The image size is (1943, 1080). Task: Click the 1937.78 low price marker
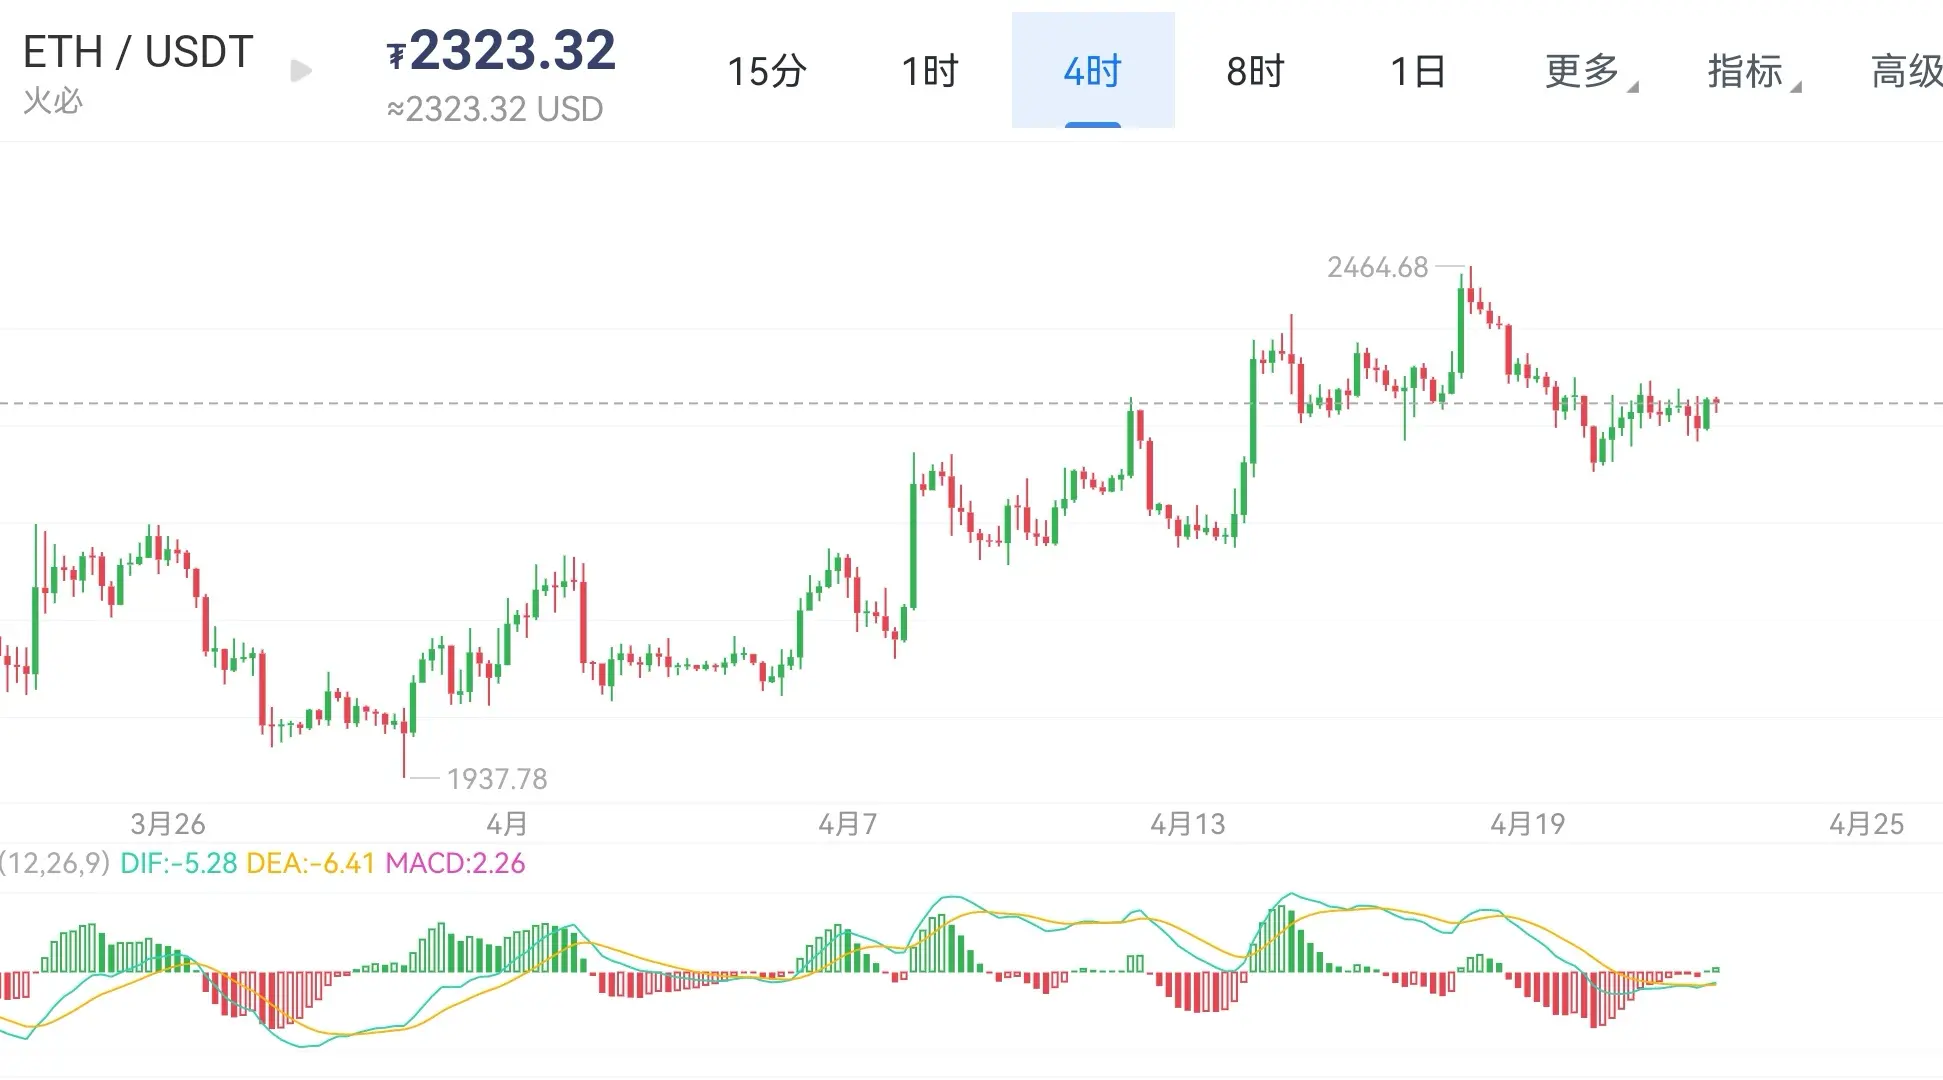point(497,778)
